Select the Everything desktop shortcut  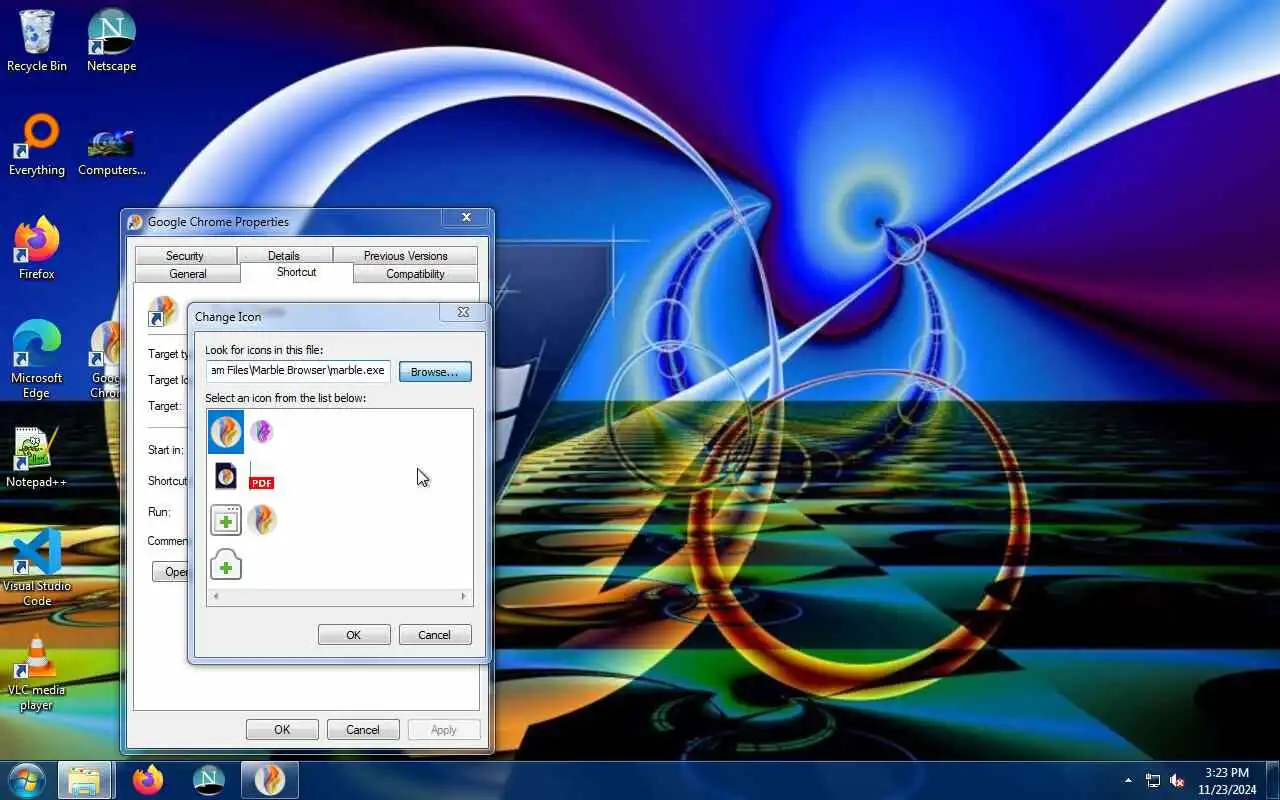[37, 145]
